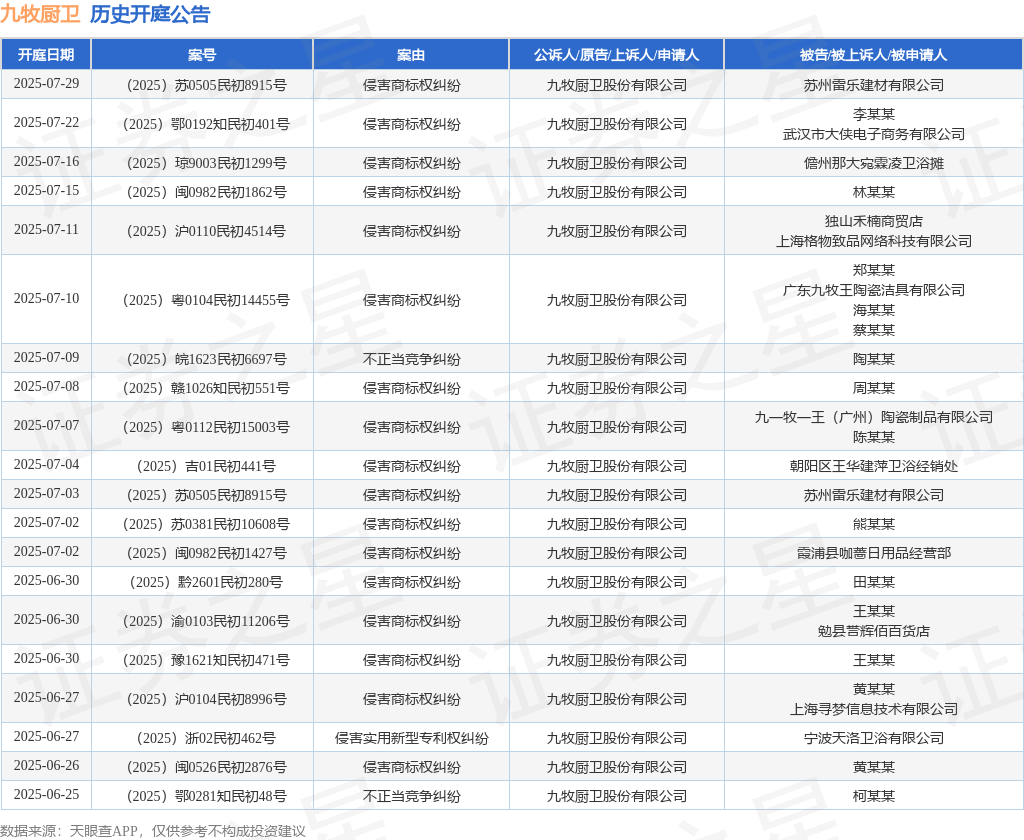Click the date 2025-06-26

click(x=46, y=766)
